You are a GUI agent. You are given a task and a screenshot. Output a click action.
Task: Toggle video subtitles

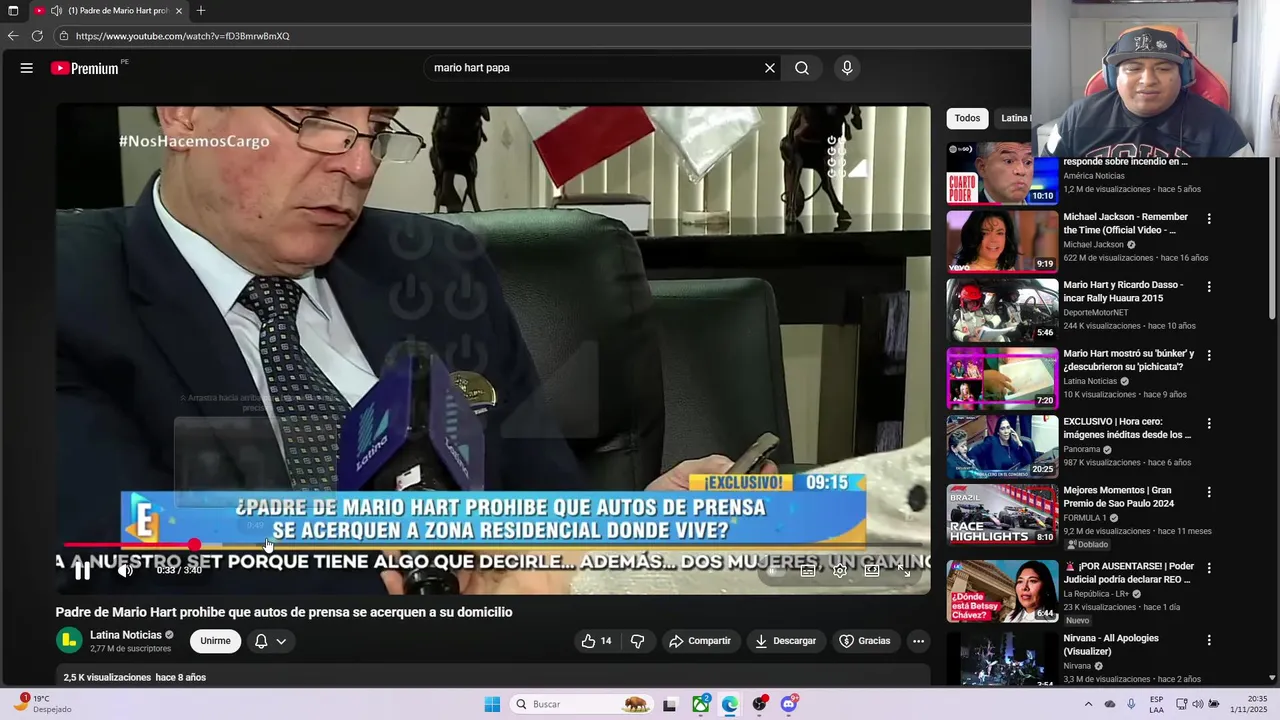(x=808, y=571)
